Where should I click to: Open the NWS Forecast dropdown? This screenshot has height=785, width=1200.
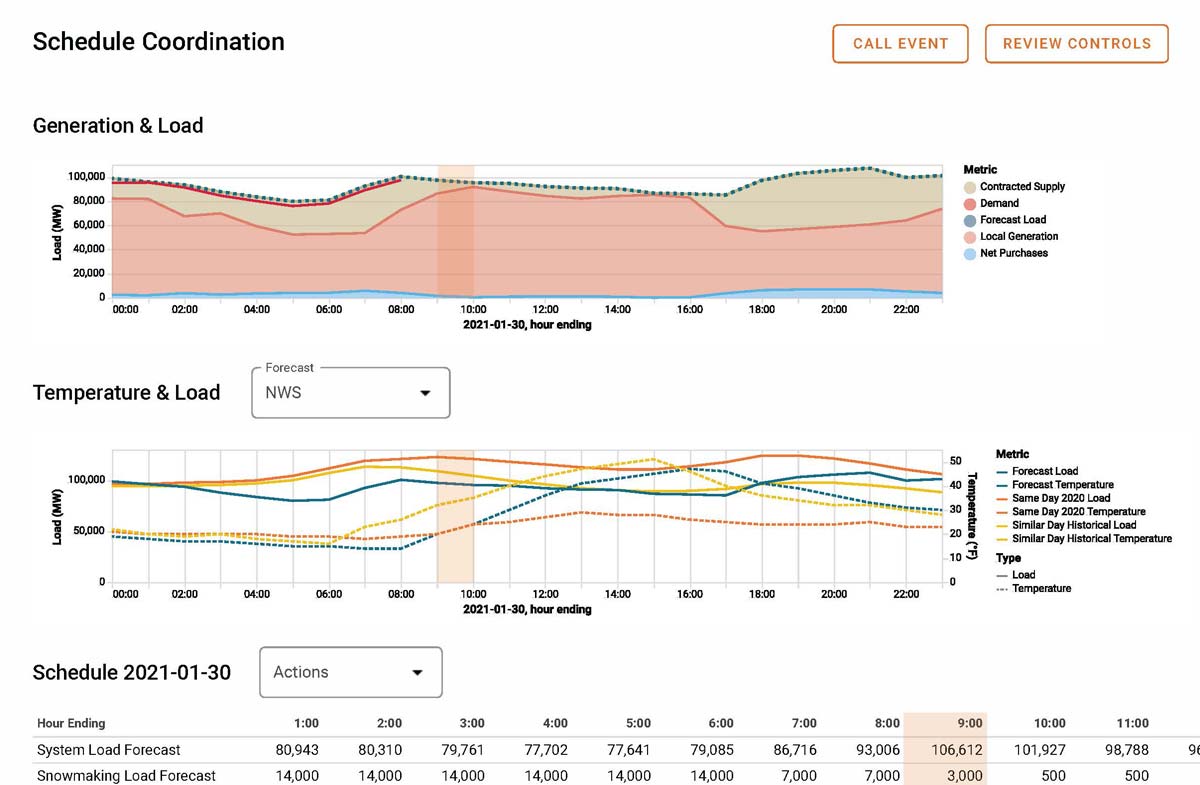coord(350,393)
